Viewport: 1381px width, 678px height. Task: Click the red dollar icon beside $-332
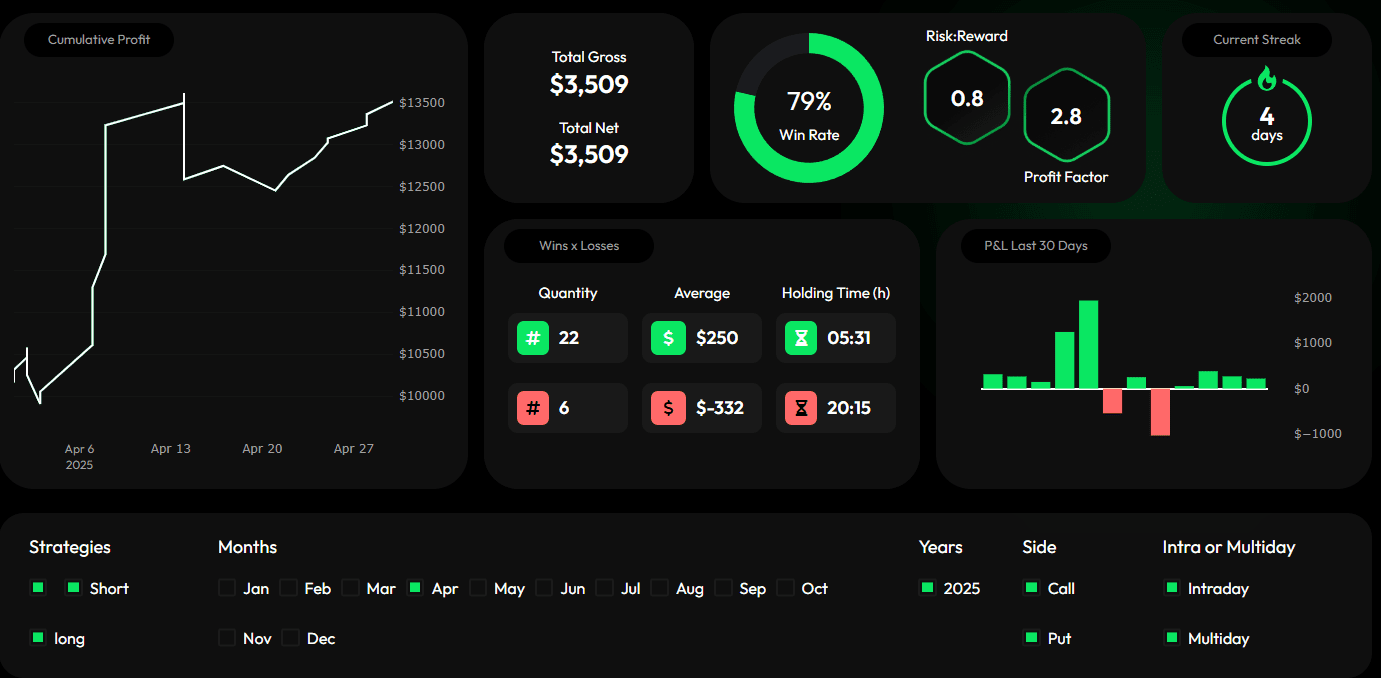tap(668, 408)
